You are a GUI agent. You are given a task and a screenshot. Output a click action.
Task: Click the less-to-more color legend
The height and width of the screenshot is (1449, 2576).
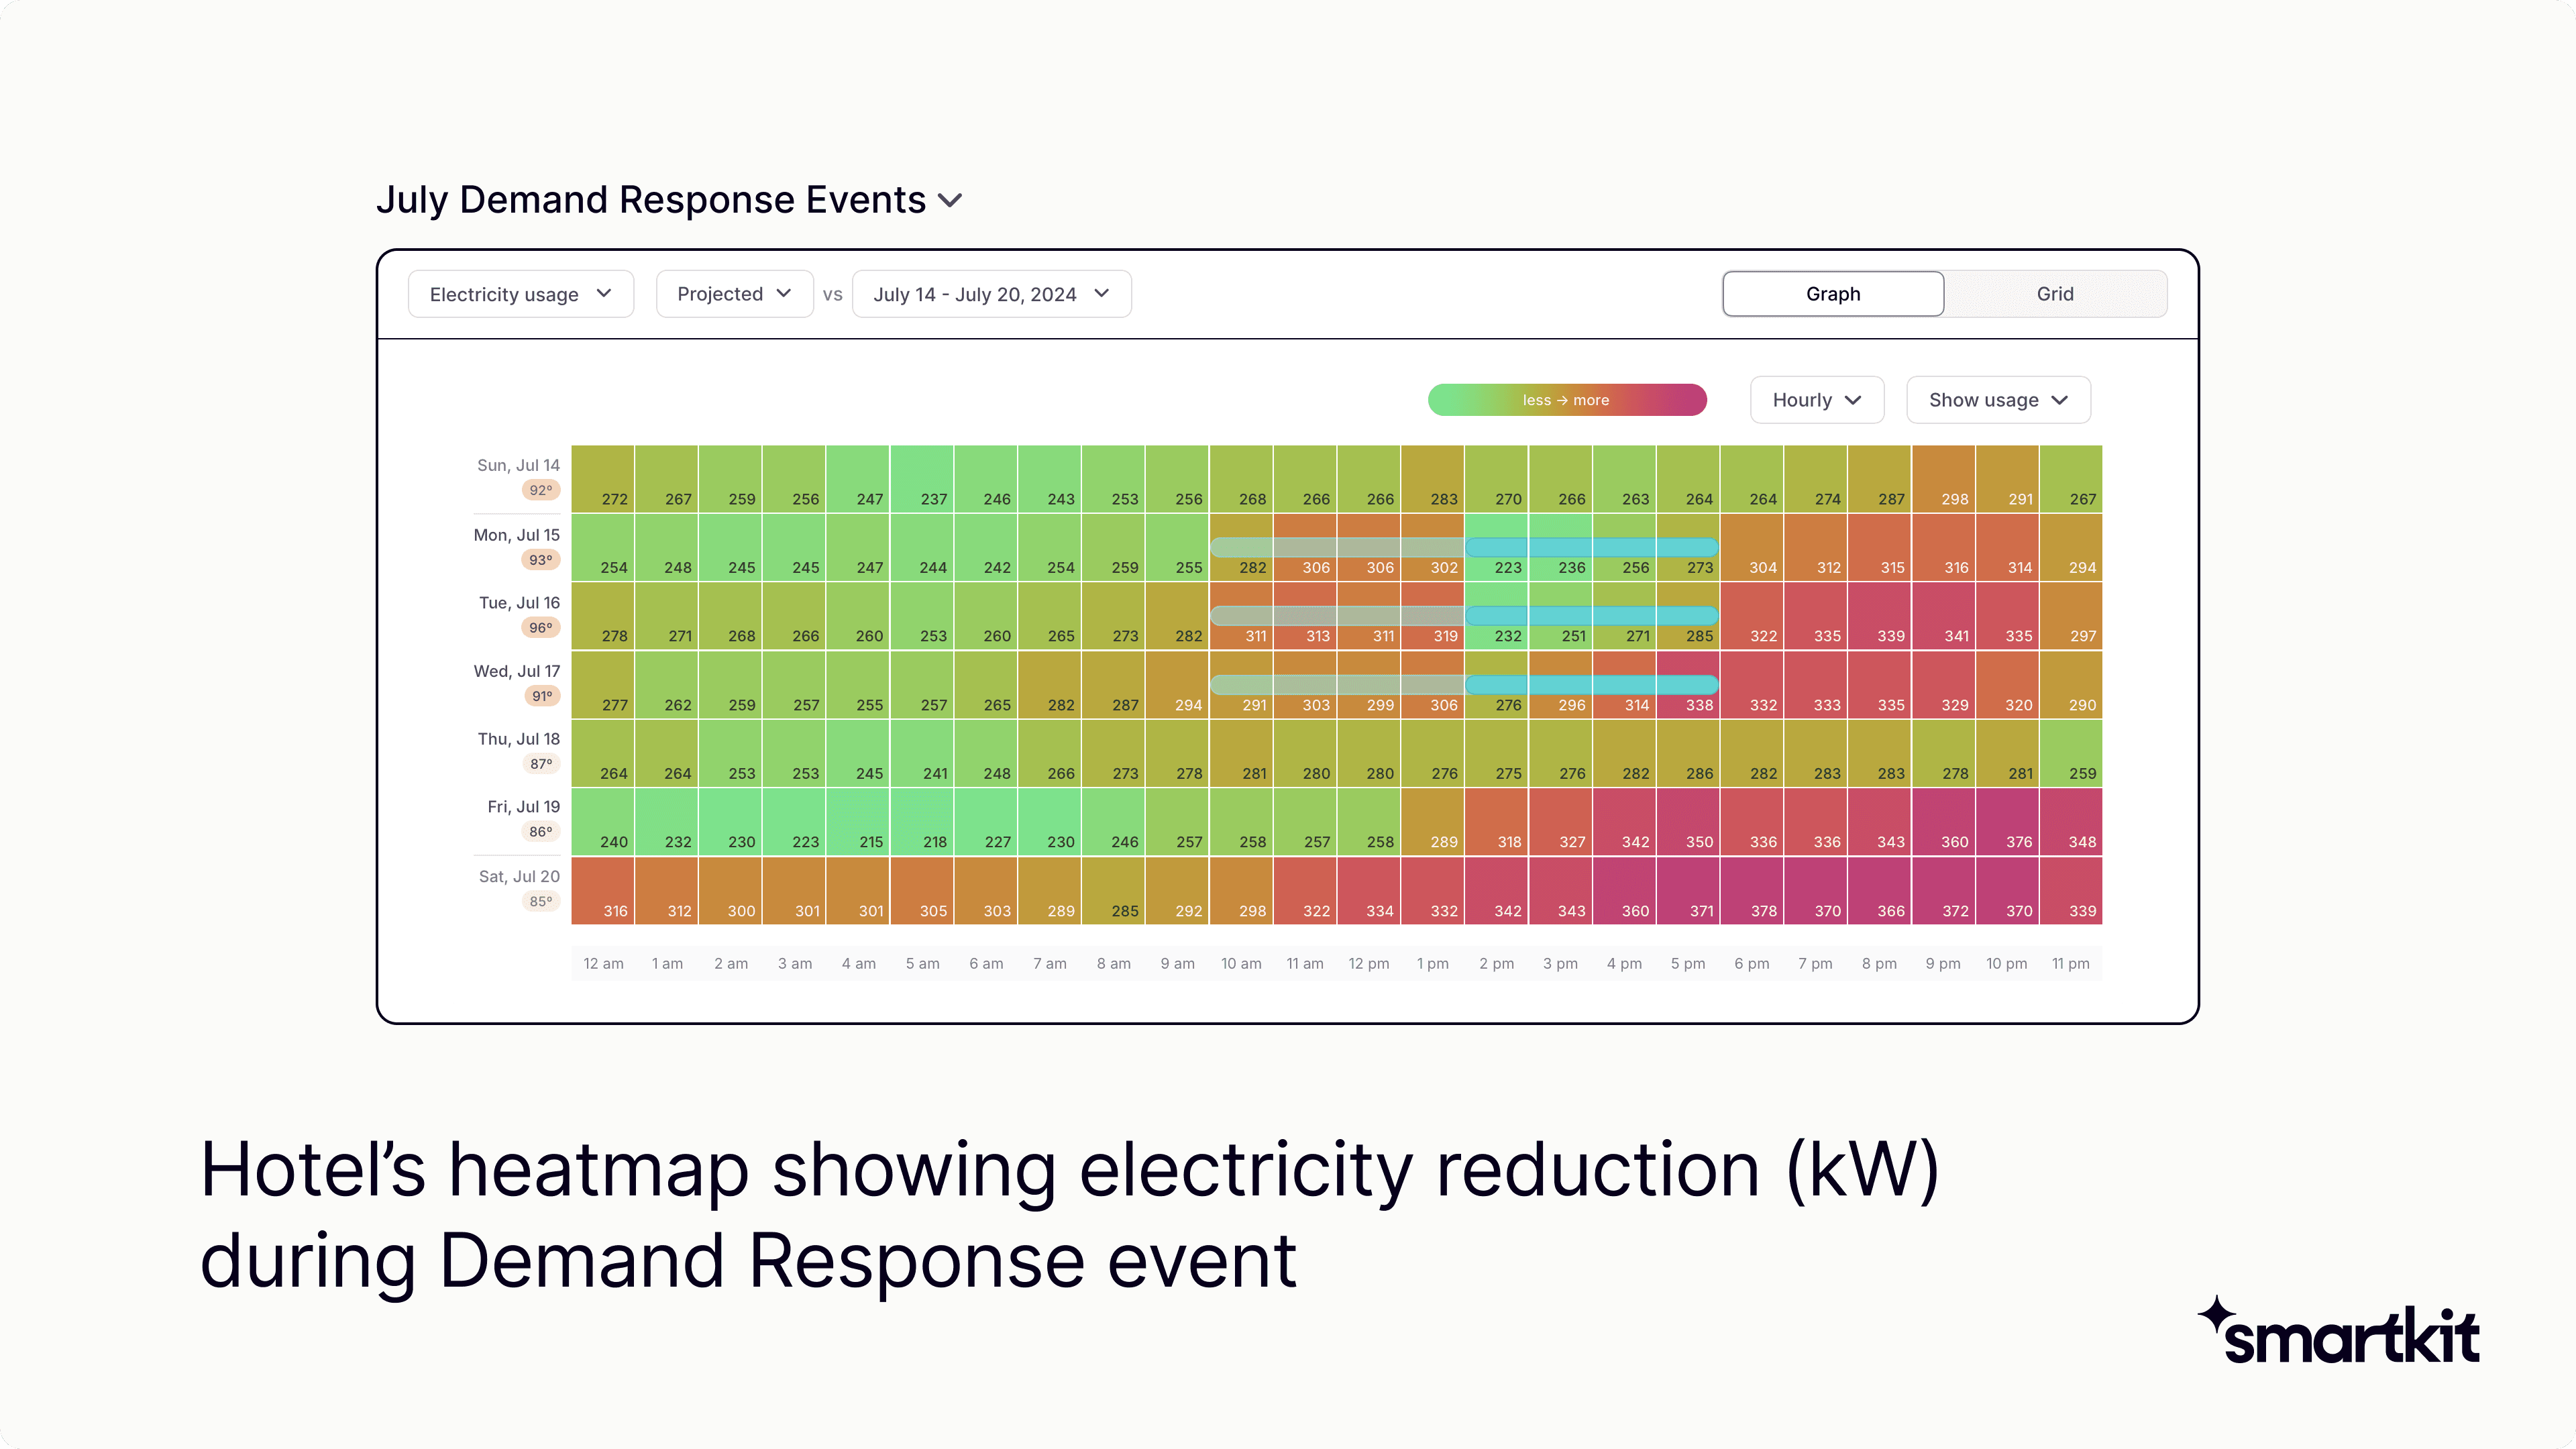pyautogui.click(x=1566, y=399)
